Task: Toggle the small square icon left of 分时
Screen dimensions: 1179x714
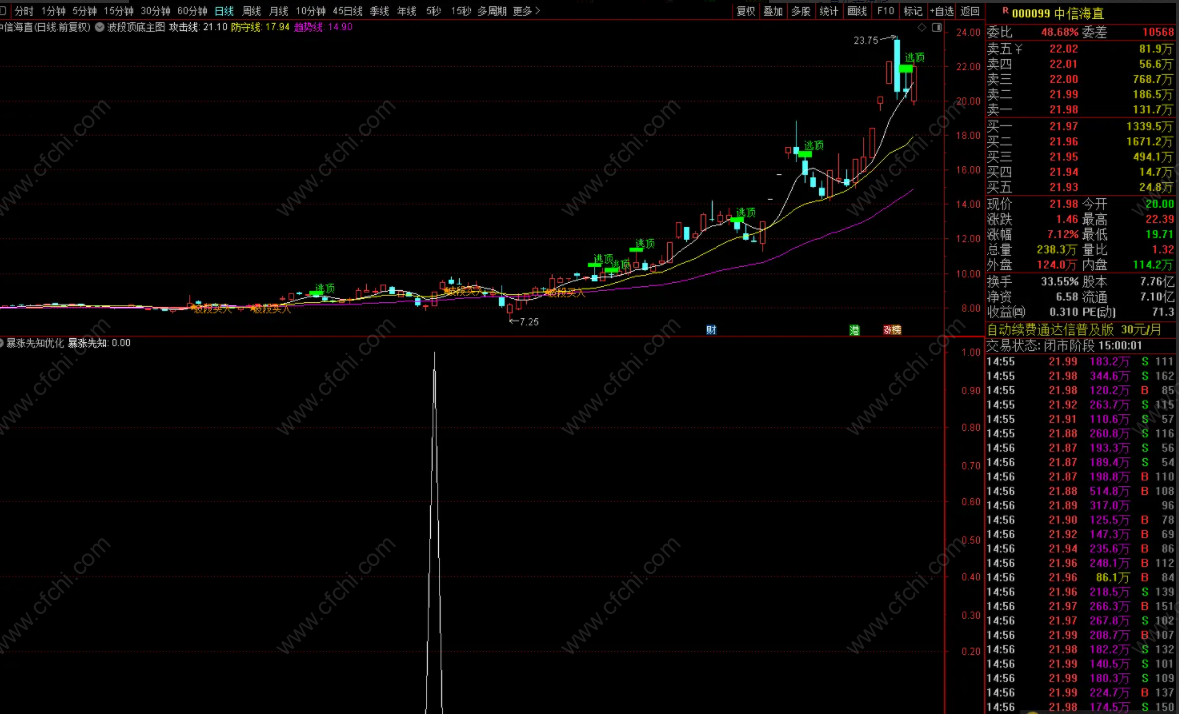Action: [3, 11]
